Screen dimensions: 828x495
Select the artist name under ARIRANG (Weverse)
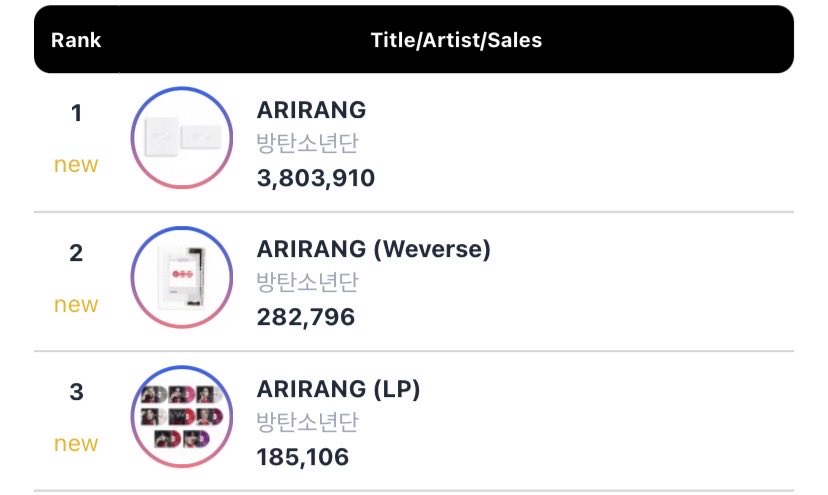(307, 283)
